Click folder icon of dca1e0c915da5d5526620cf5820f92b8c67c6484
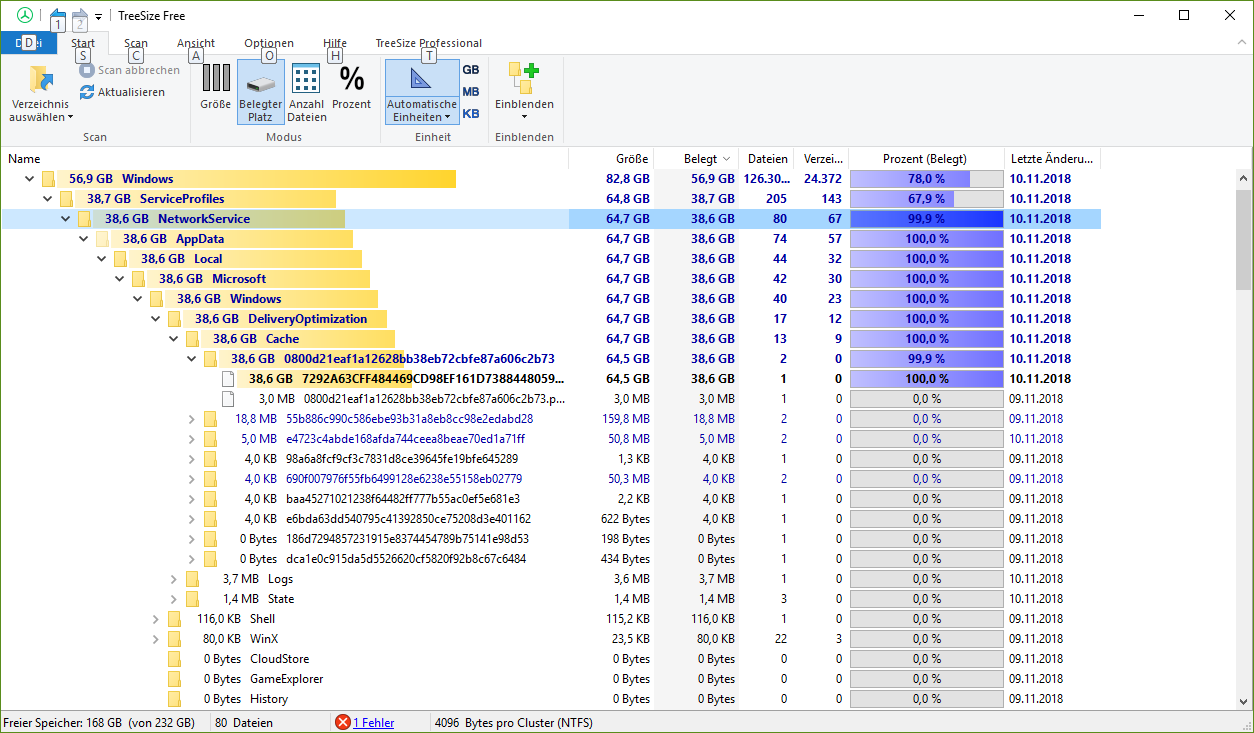1254x733 pixels. [210, 559]
